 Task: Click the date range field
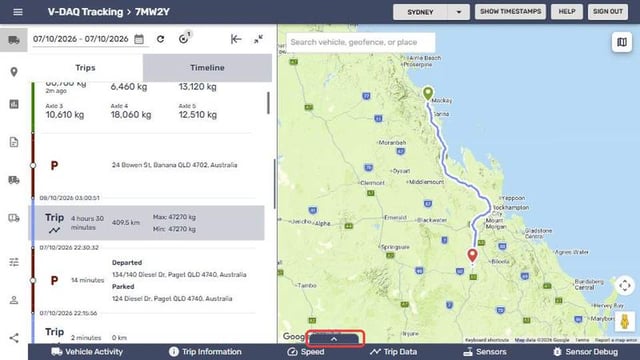pyautogui.click(x=81, y=39)
